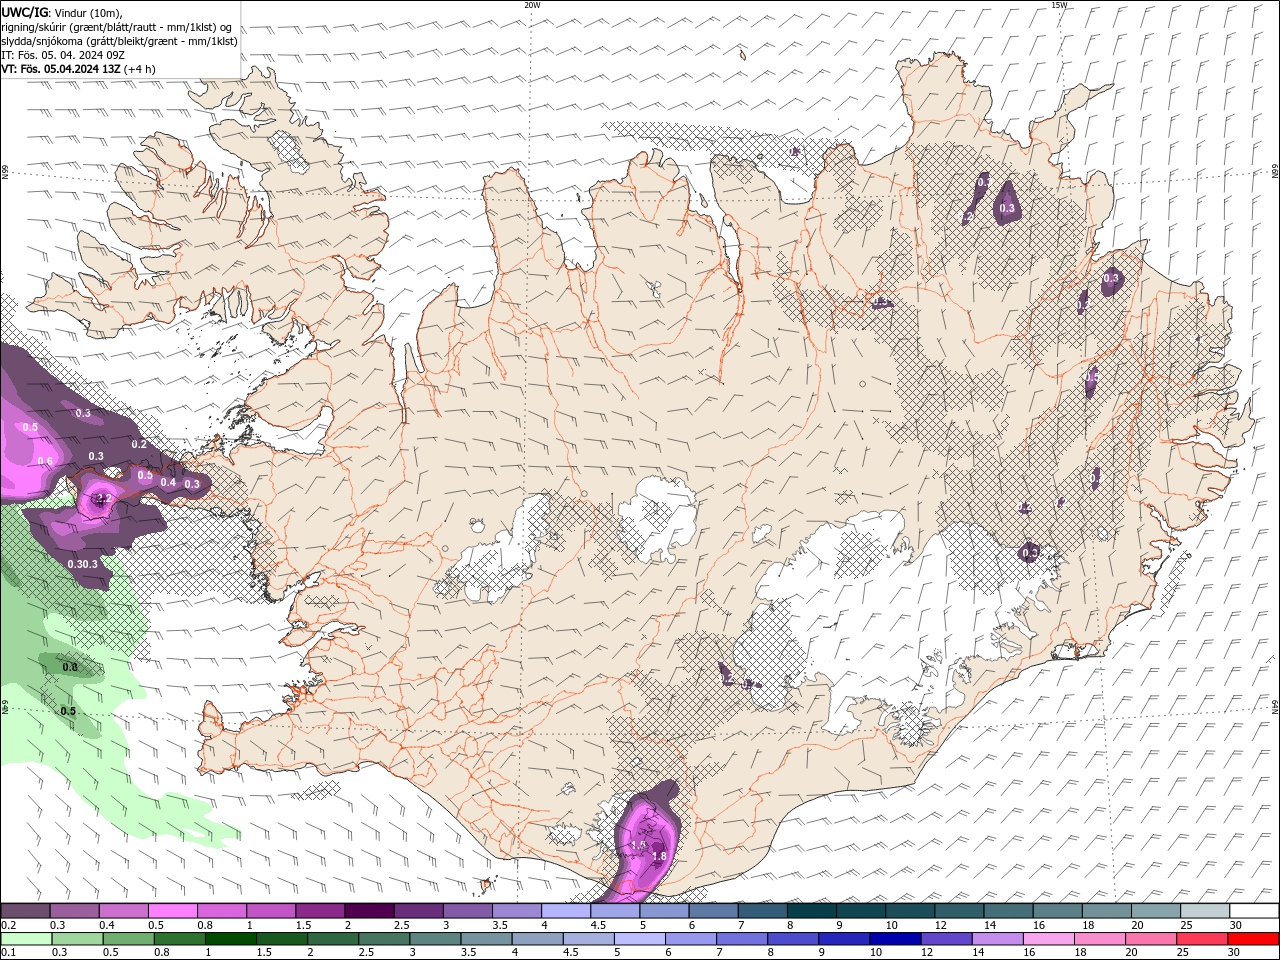Viewport: 1280px width, 960px height.
Task: Select the pale gray 25–30 swatch in upper scale
Action: 1204,911
